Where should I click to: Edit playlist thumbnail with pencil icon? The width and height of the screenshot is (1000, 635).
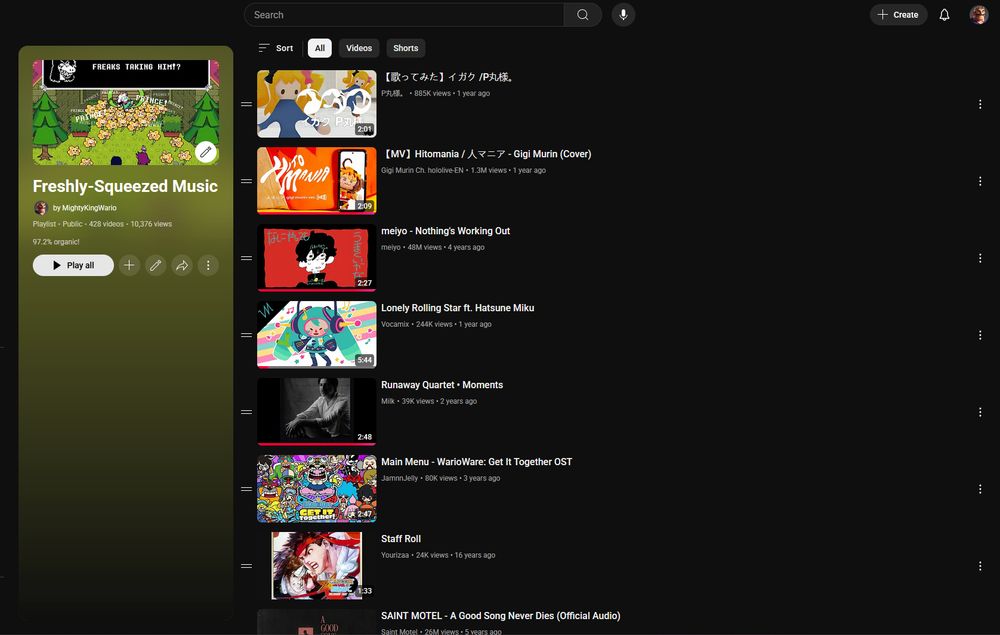tap(205, 152)
